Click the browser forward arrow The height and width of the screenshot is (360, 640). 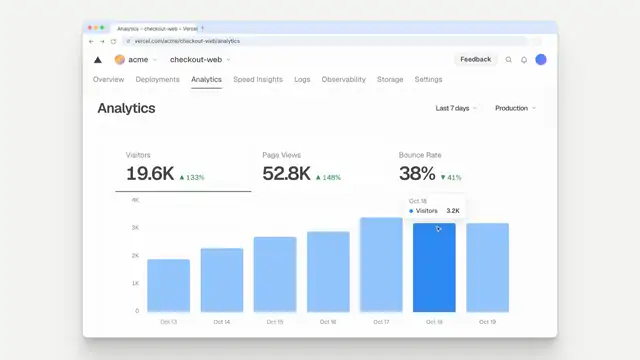(102, 41)
